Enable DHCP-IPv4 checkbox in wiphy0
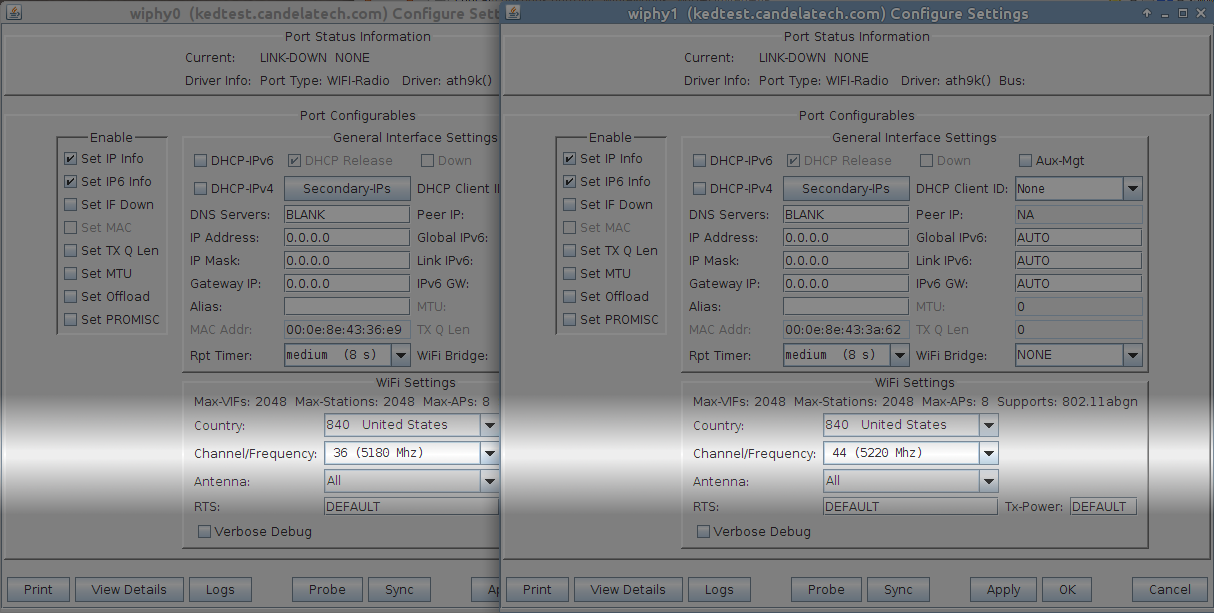The width and height of the screenshot is (1214, 613). 200,188
